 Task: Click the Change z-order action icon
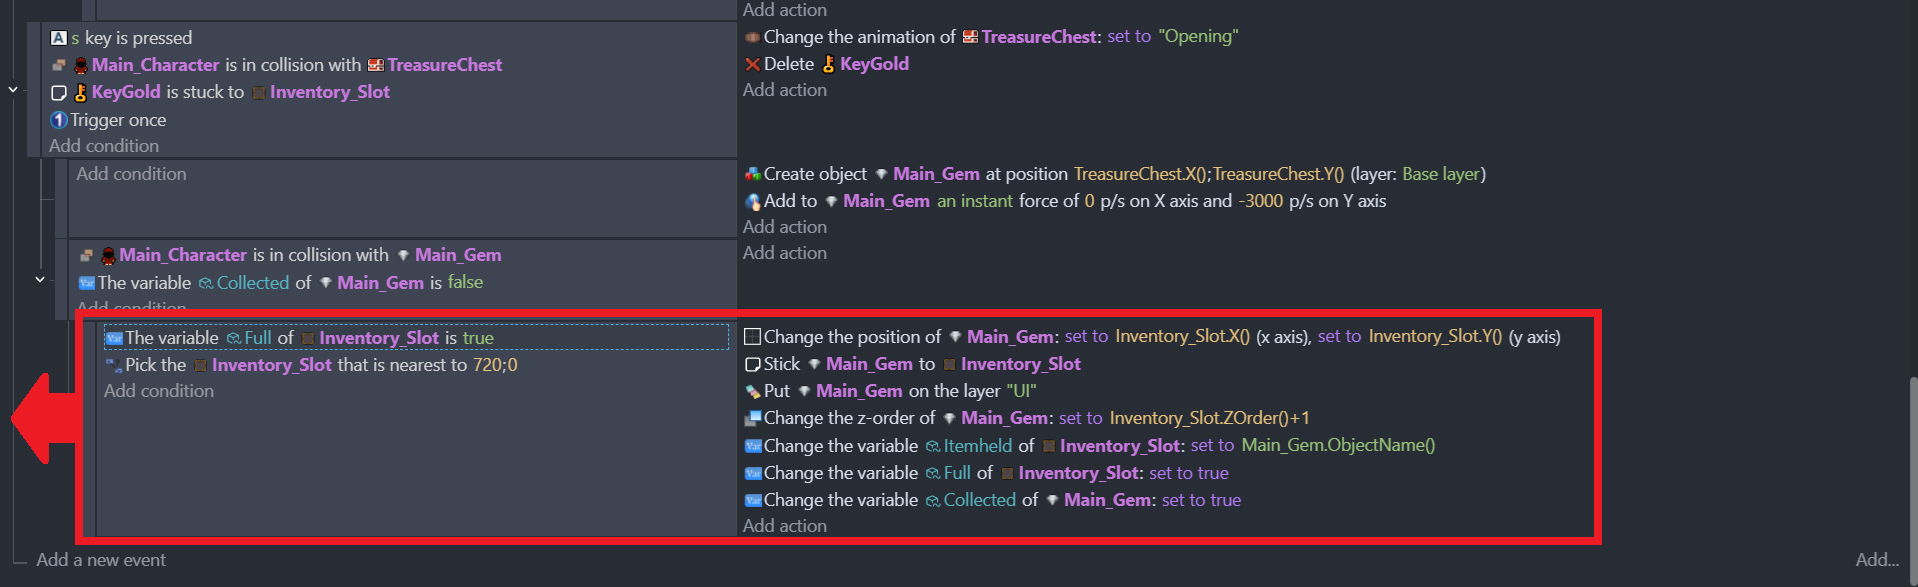752,418
